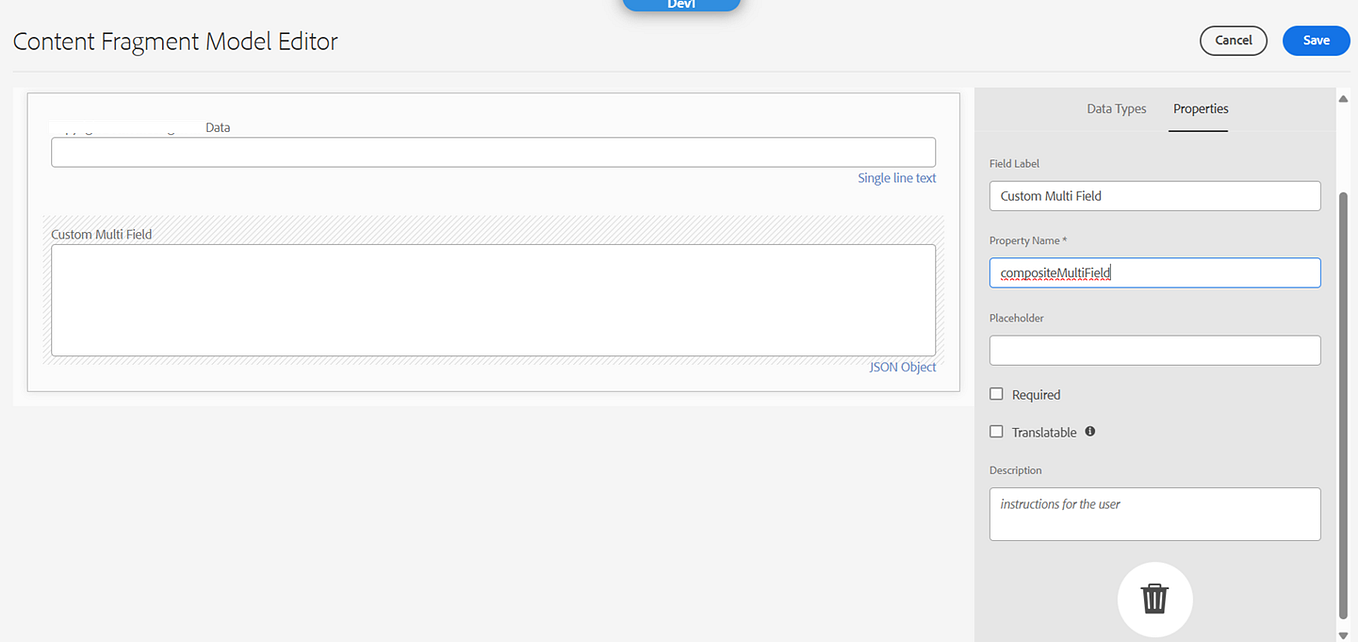The width and height of the screenshot is (1358, 642).
Task: Click the empty Placeholder field
Action: point(1154,349)
